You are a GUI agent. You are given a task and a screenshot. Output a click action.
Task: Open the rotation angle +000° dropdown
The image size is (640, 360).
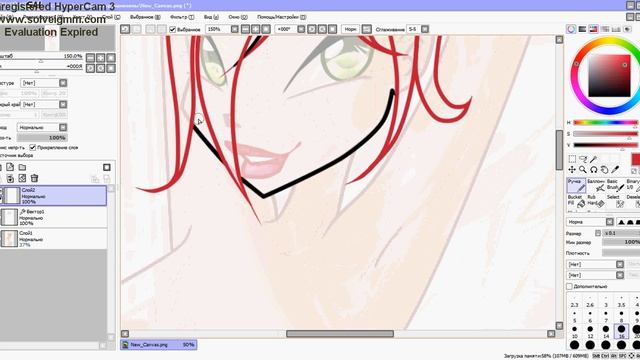(x=301, y=29)
